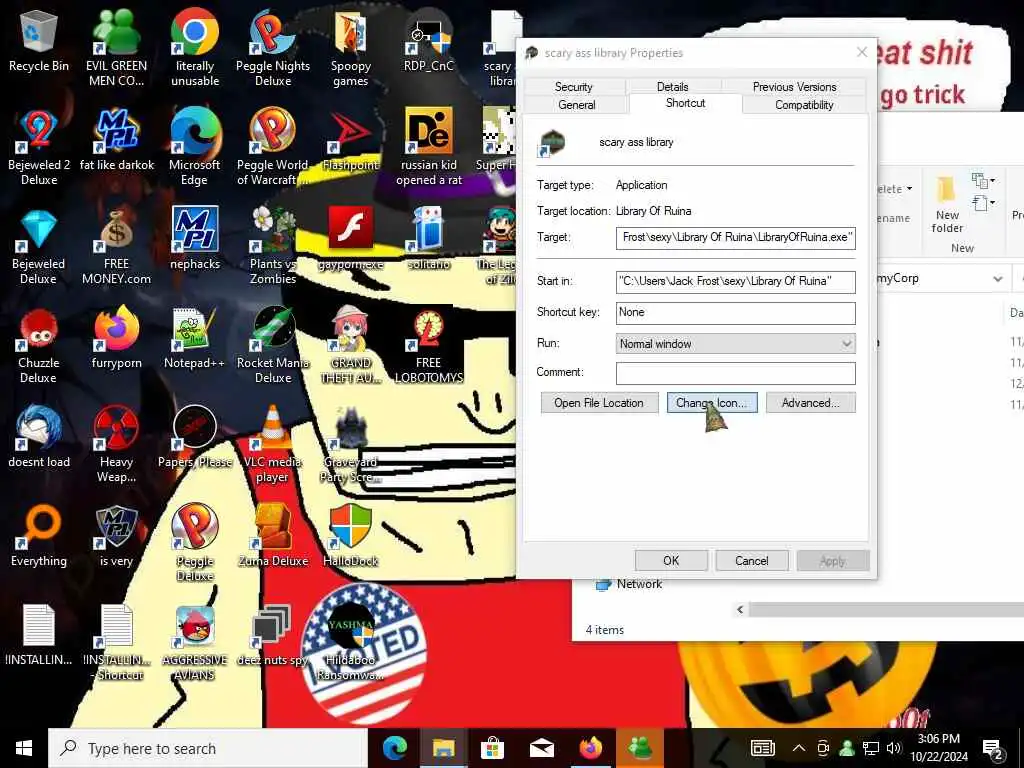1024x768 pixels.
Task: Open the Recycle Bin desktop icon
Action: (39, 42)
